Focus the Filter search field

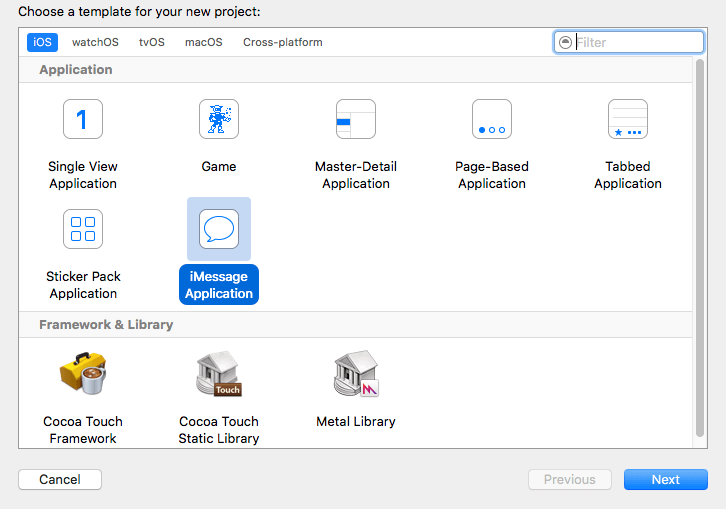click(629, 43)
